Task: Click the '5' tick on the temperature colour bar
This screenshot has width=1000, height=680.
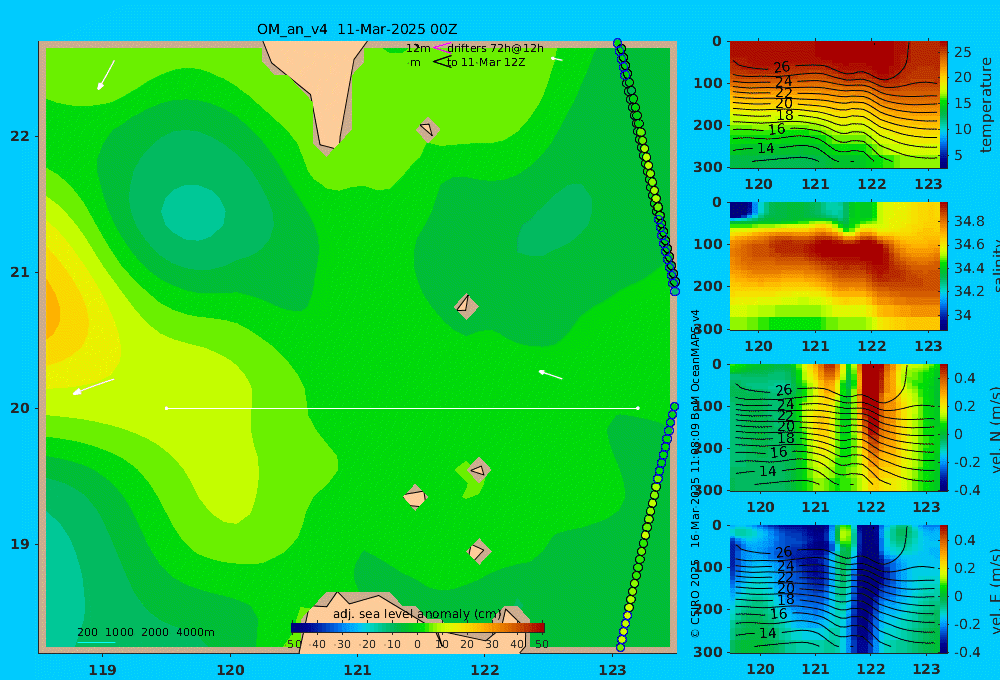Action: (x=958, y=156)
